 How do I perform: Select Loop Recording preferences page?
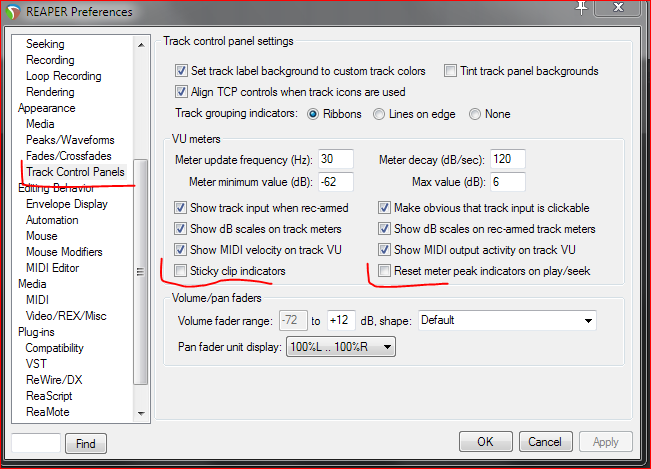64,76
